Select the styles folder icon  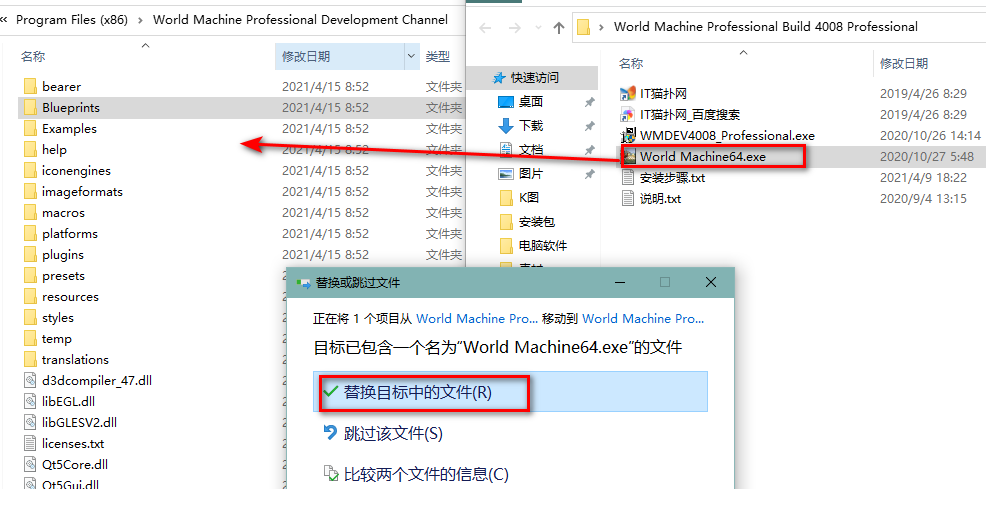(x=30, y=318)
